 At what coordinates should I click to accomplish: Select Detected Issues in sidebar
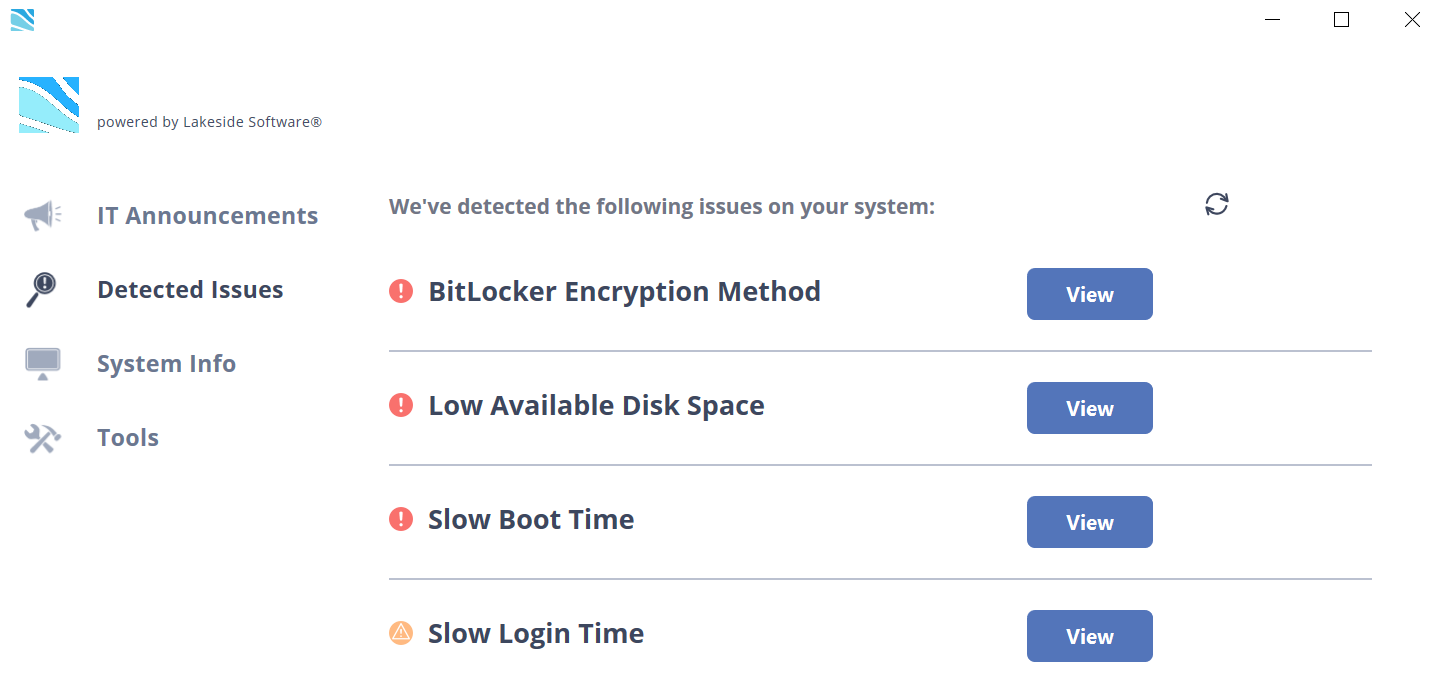click(190, 290)
